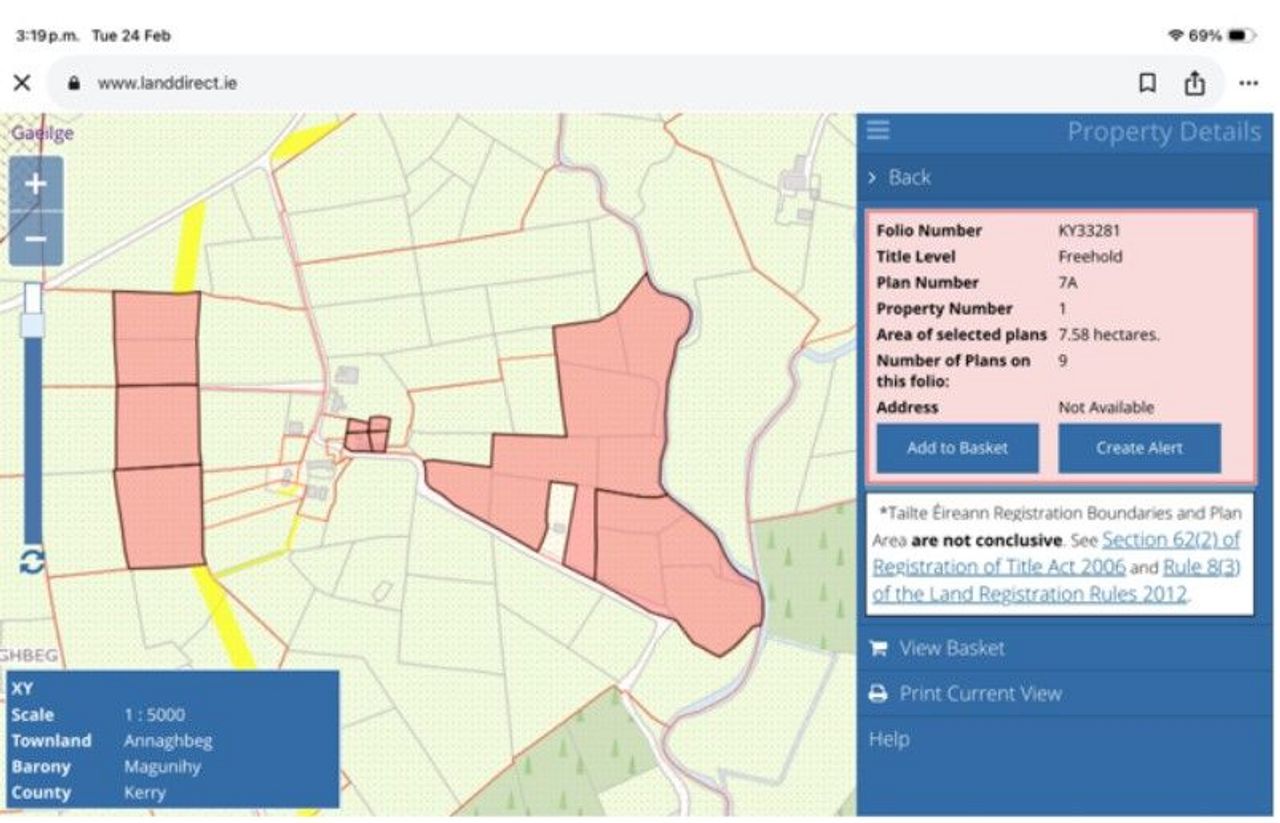Click the map zoom out minus button
This screenshot has height=823, width=1280.
point(35,239)
